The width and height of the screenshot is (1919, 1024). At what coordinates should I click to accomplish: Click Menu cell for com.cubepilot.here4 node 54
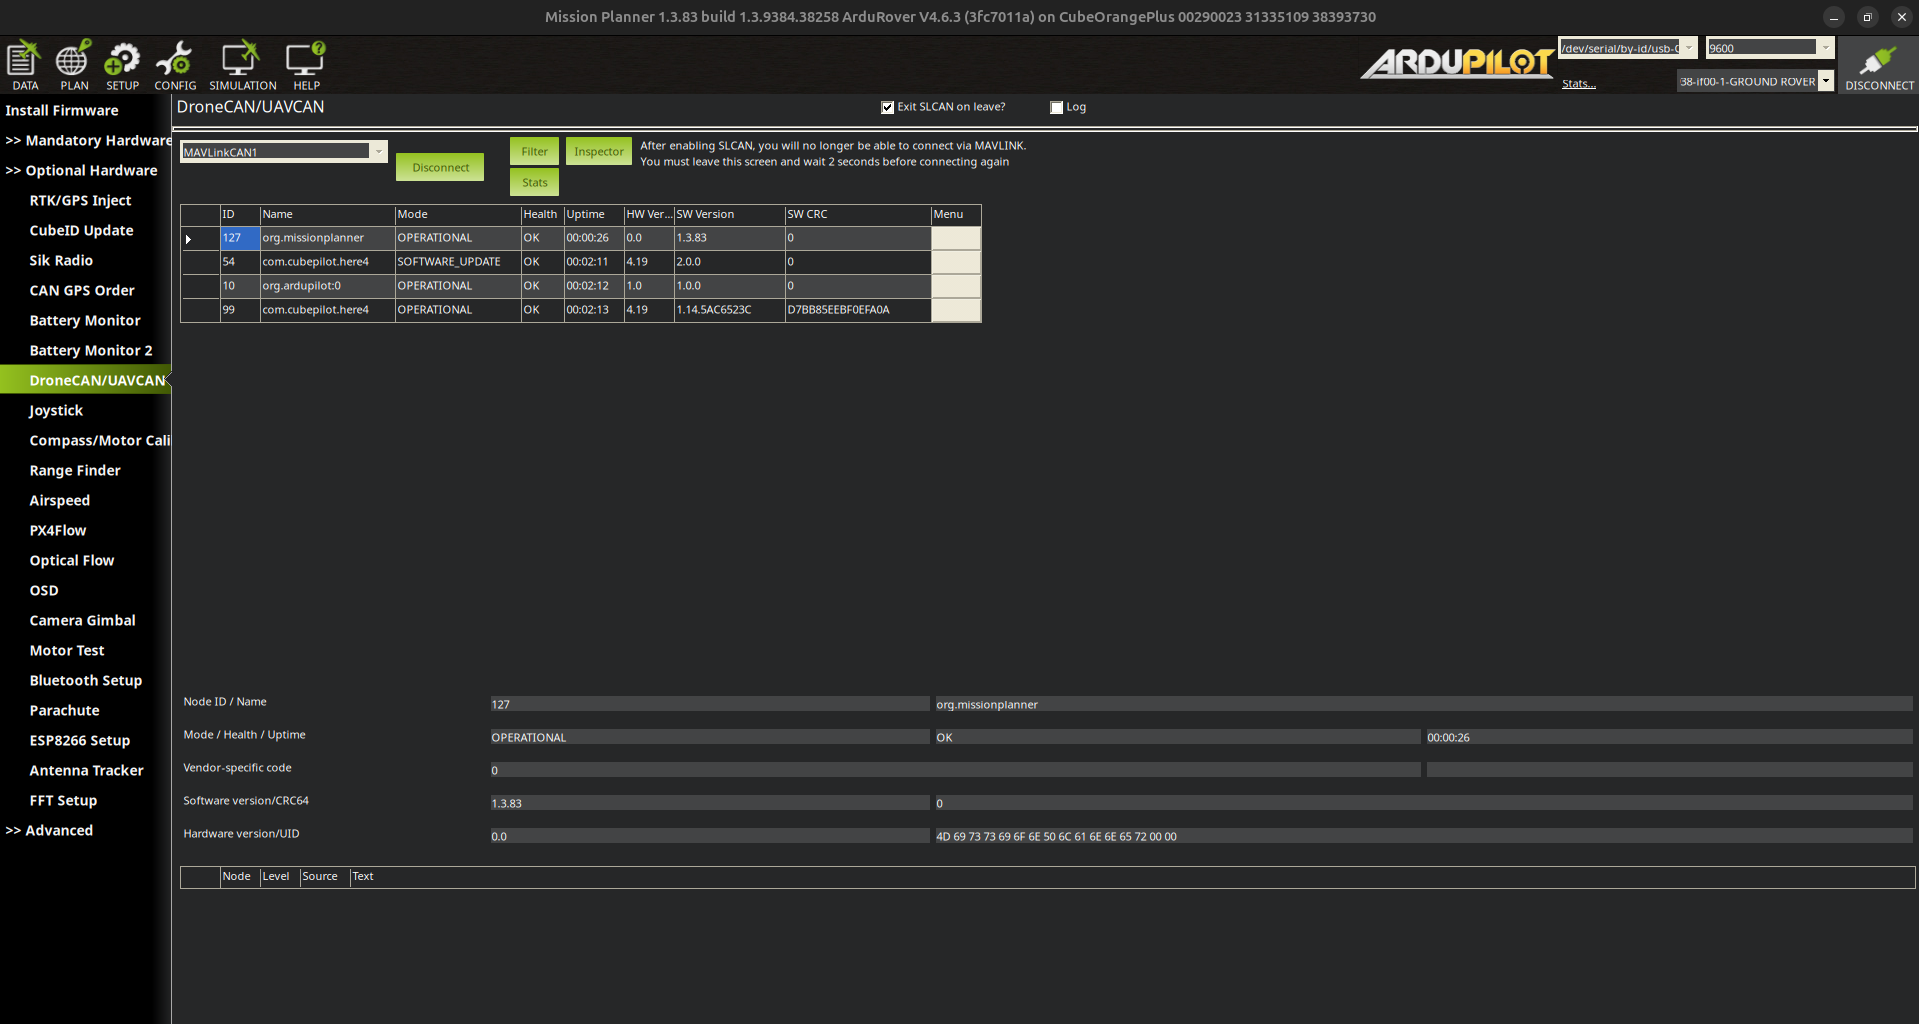pyautogui.click(x=955, y=262)
